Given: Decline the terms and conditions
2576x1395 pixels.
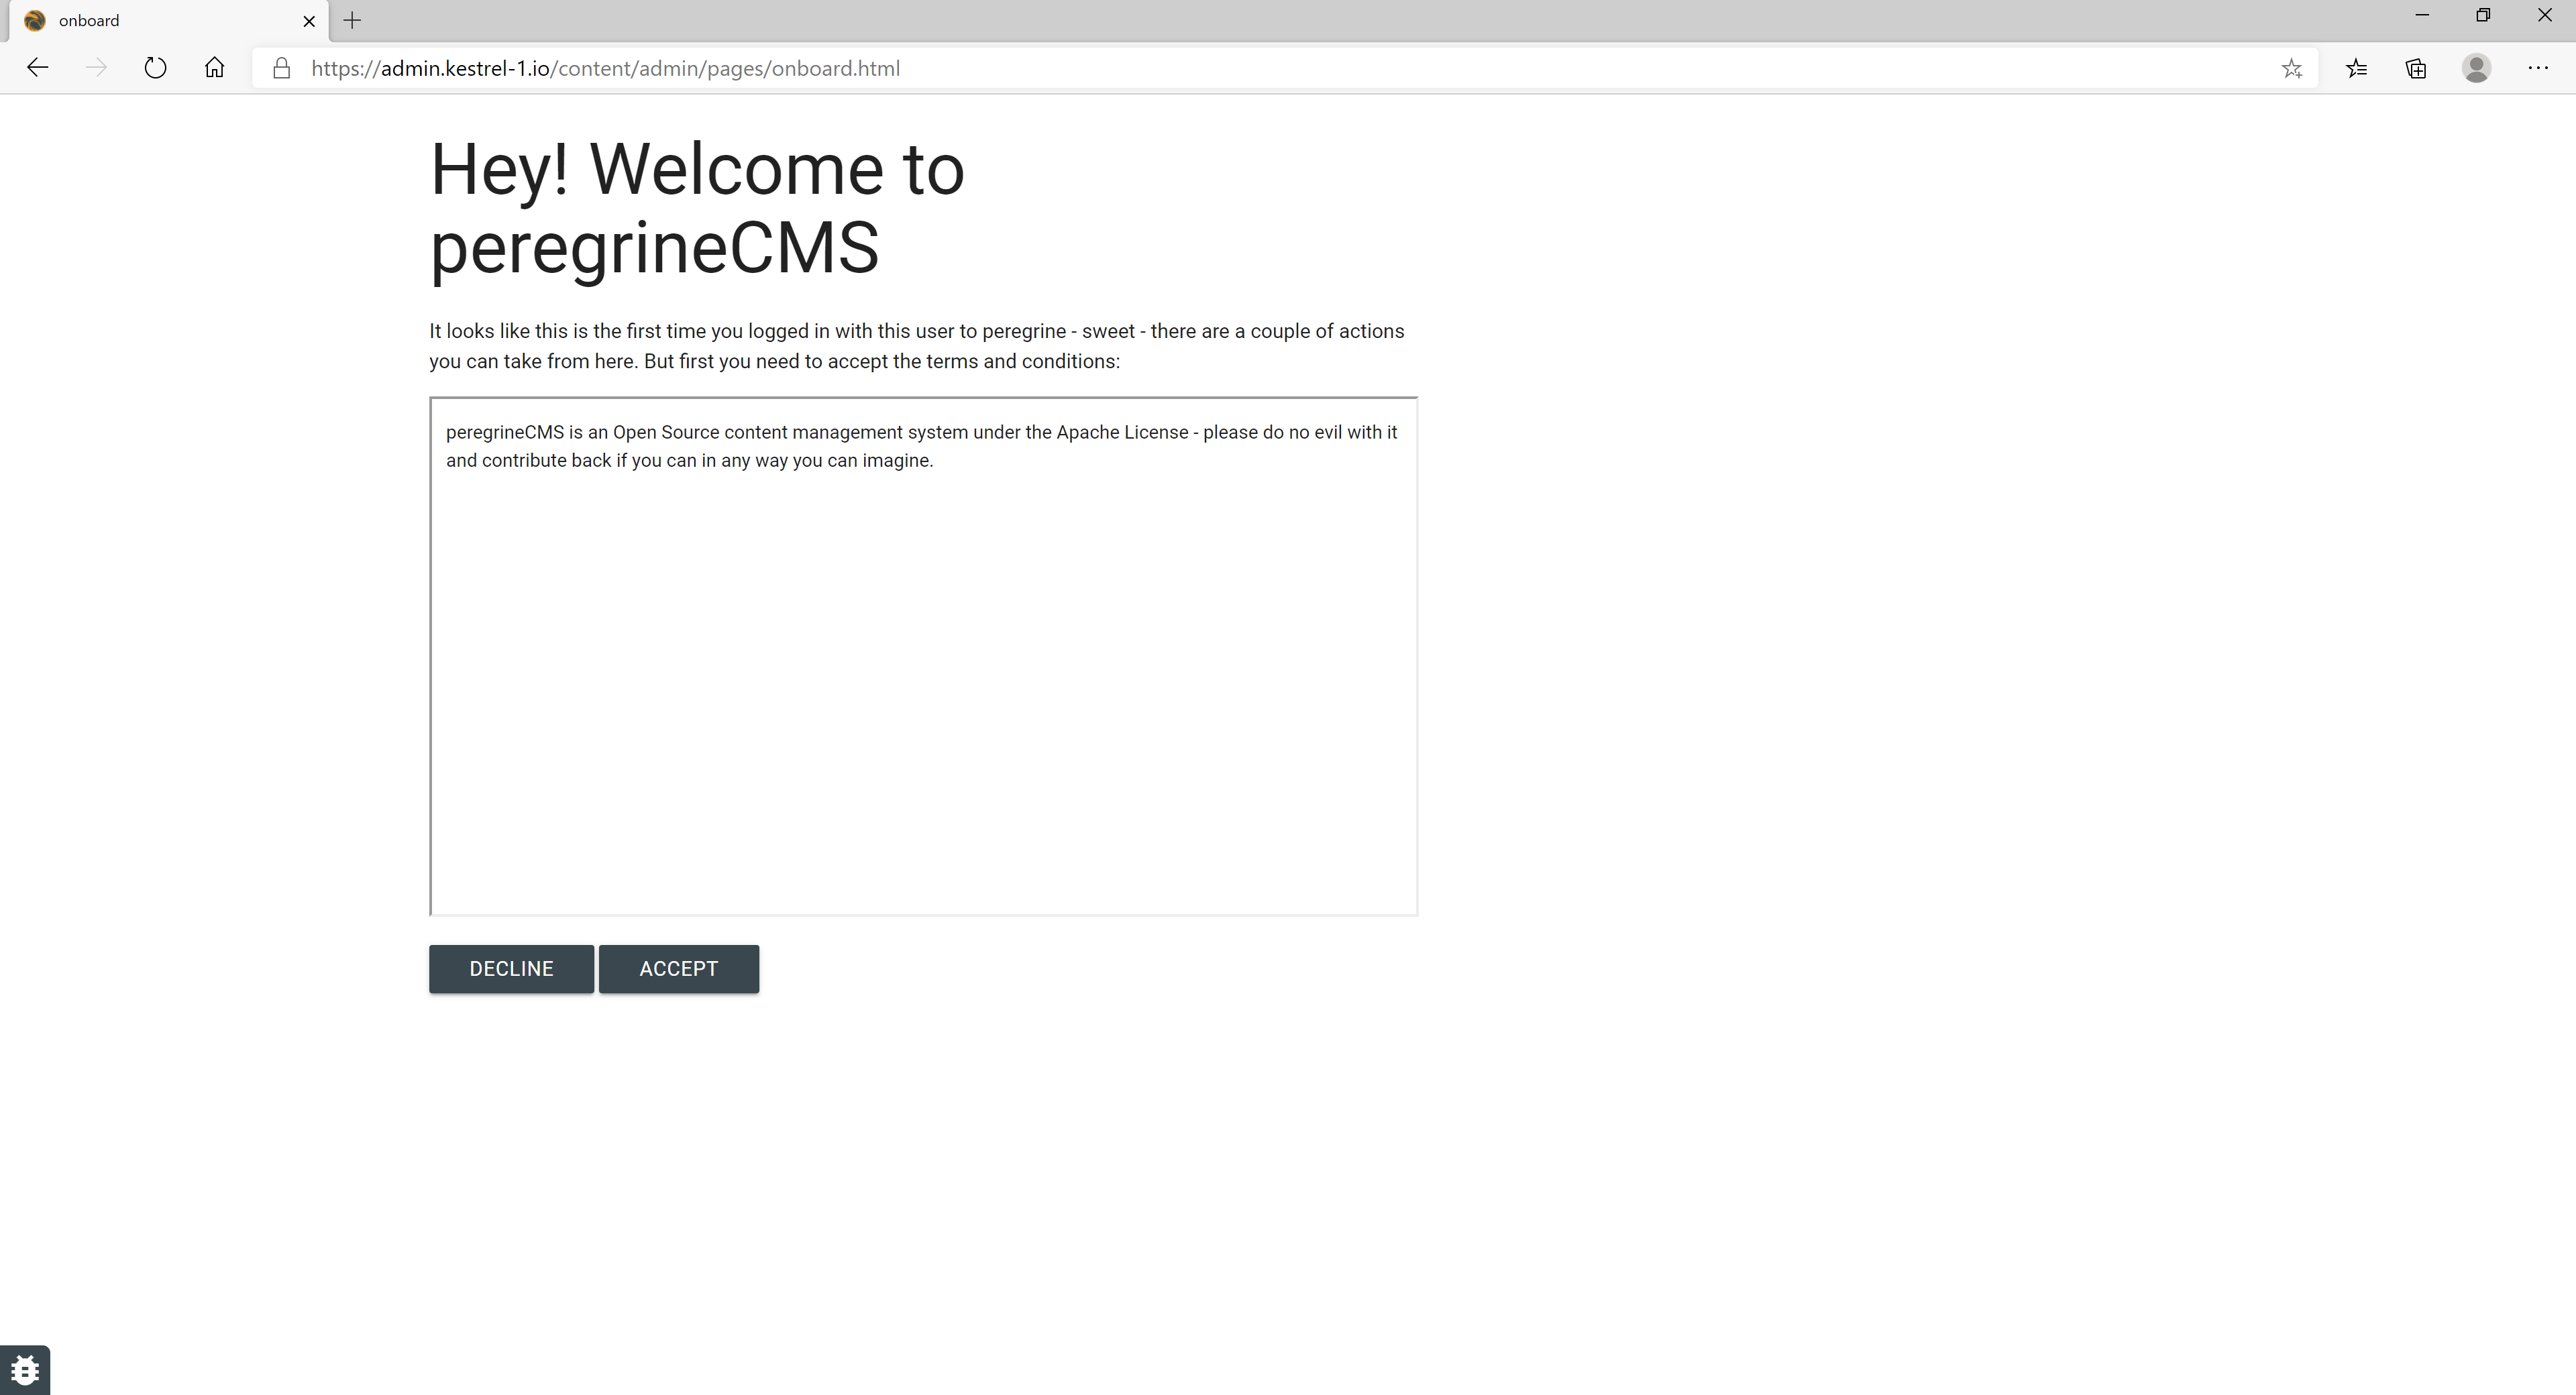Looking at the screenshot, I should [x=511, y=968].
